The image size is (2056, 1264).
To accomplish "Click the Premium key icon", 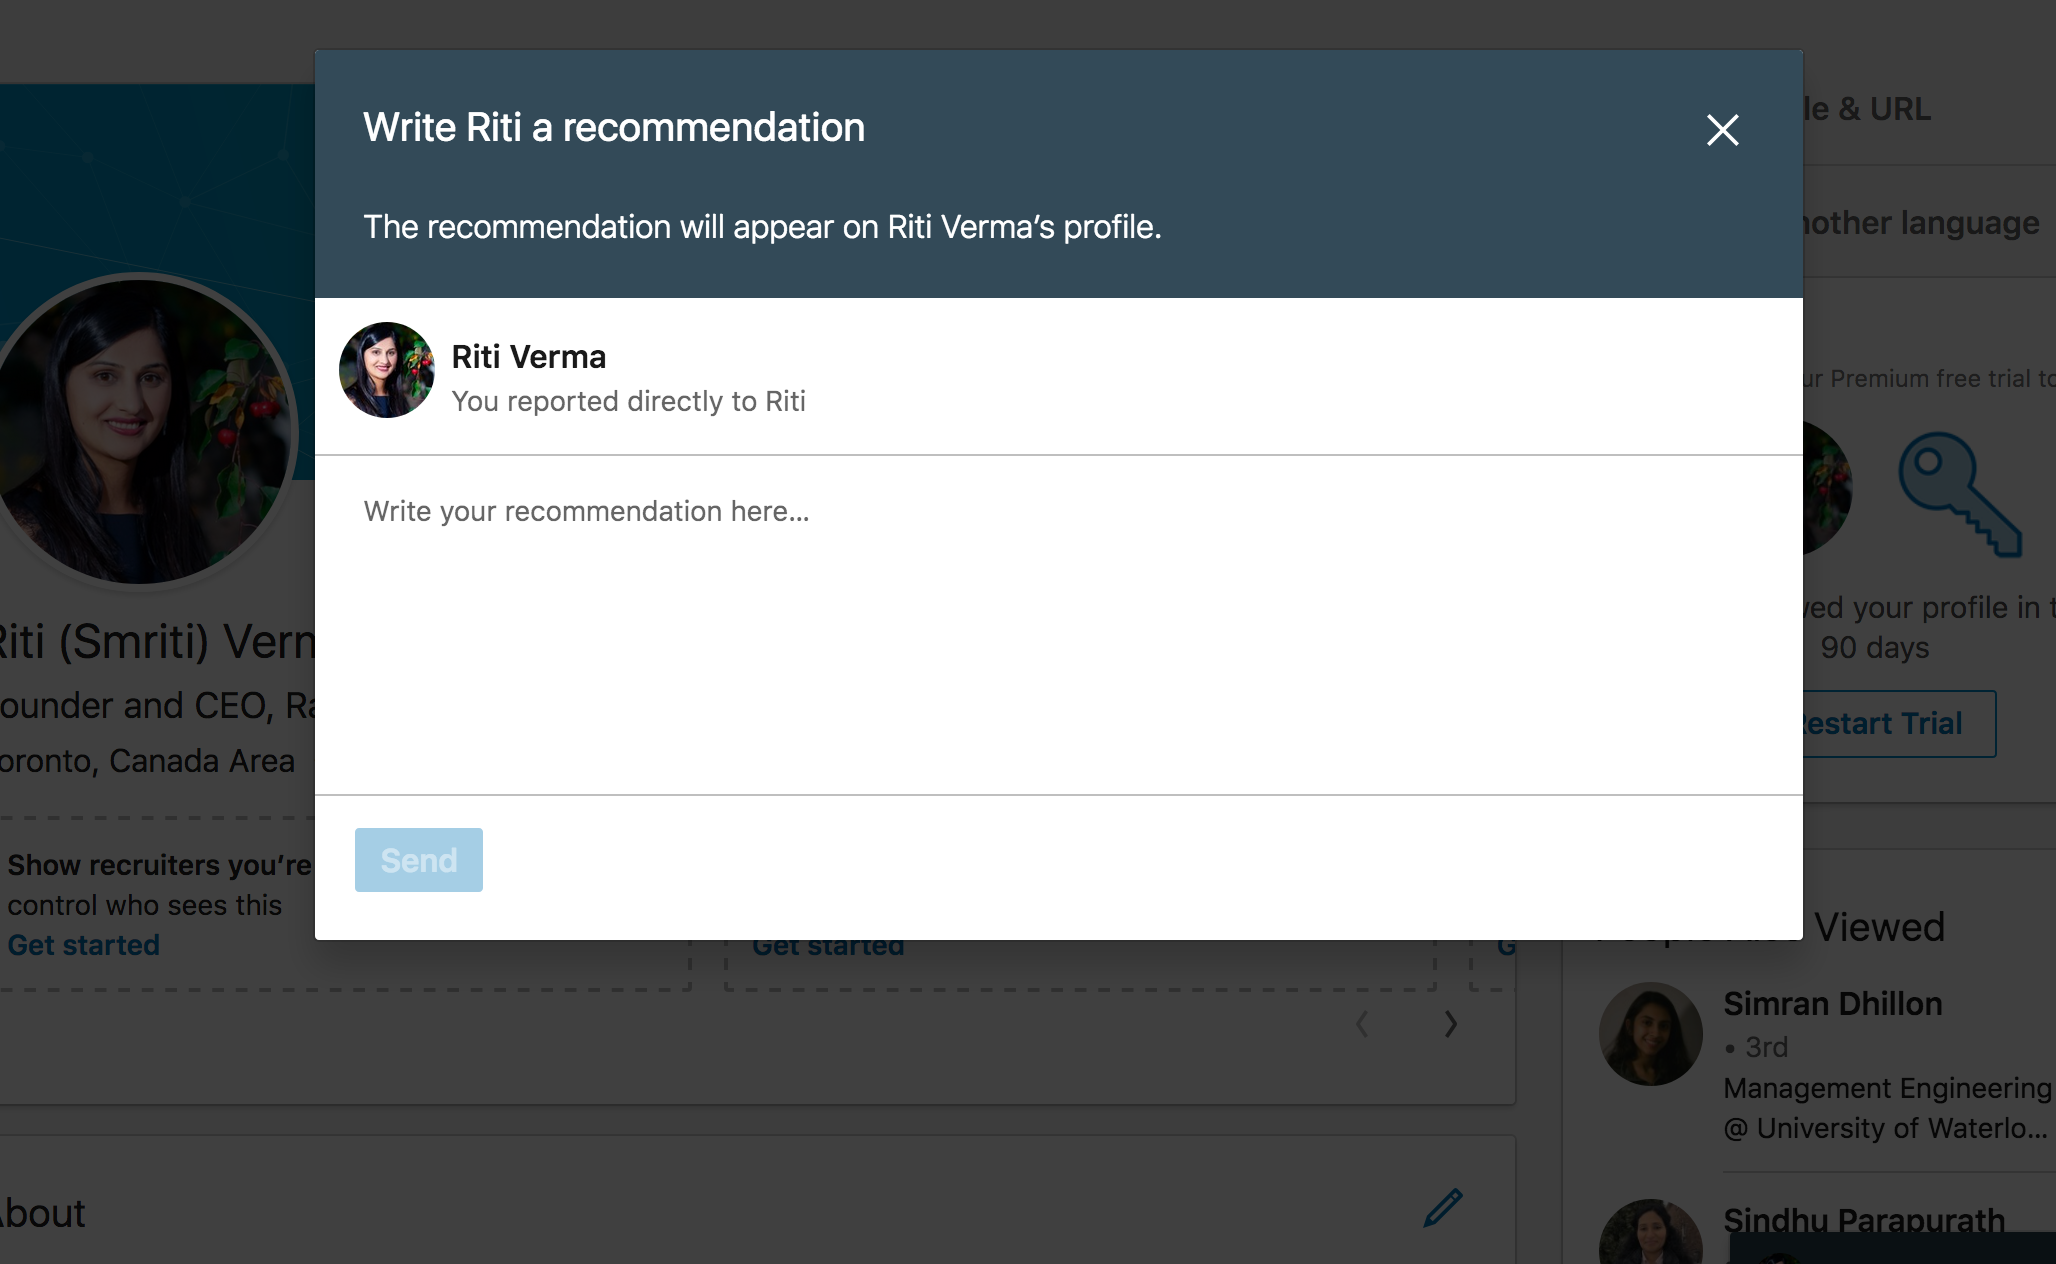I will pos(1959,494).
